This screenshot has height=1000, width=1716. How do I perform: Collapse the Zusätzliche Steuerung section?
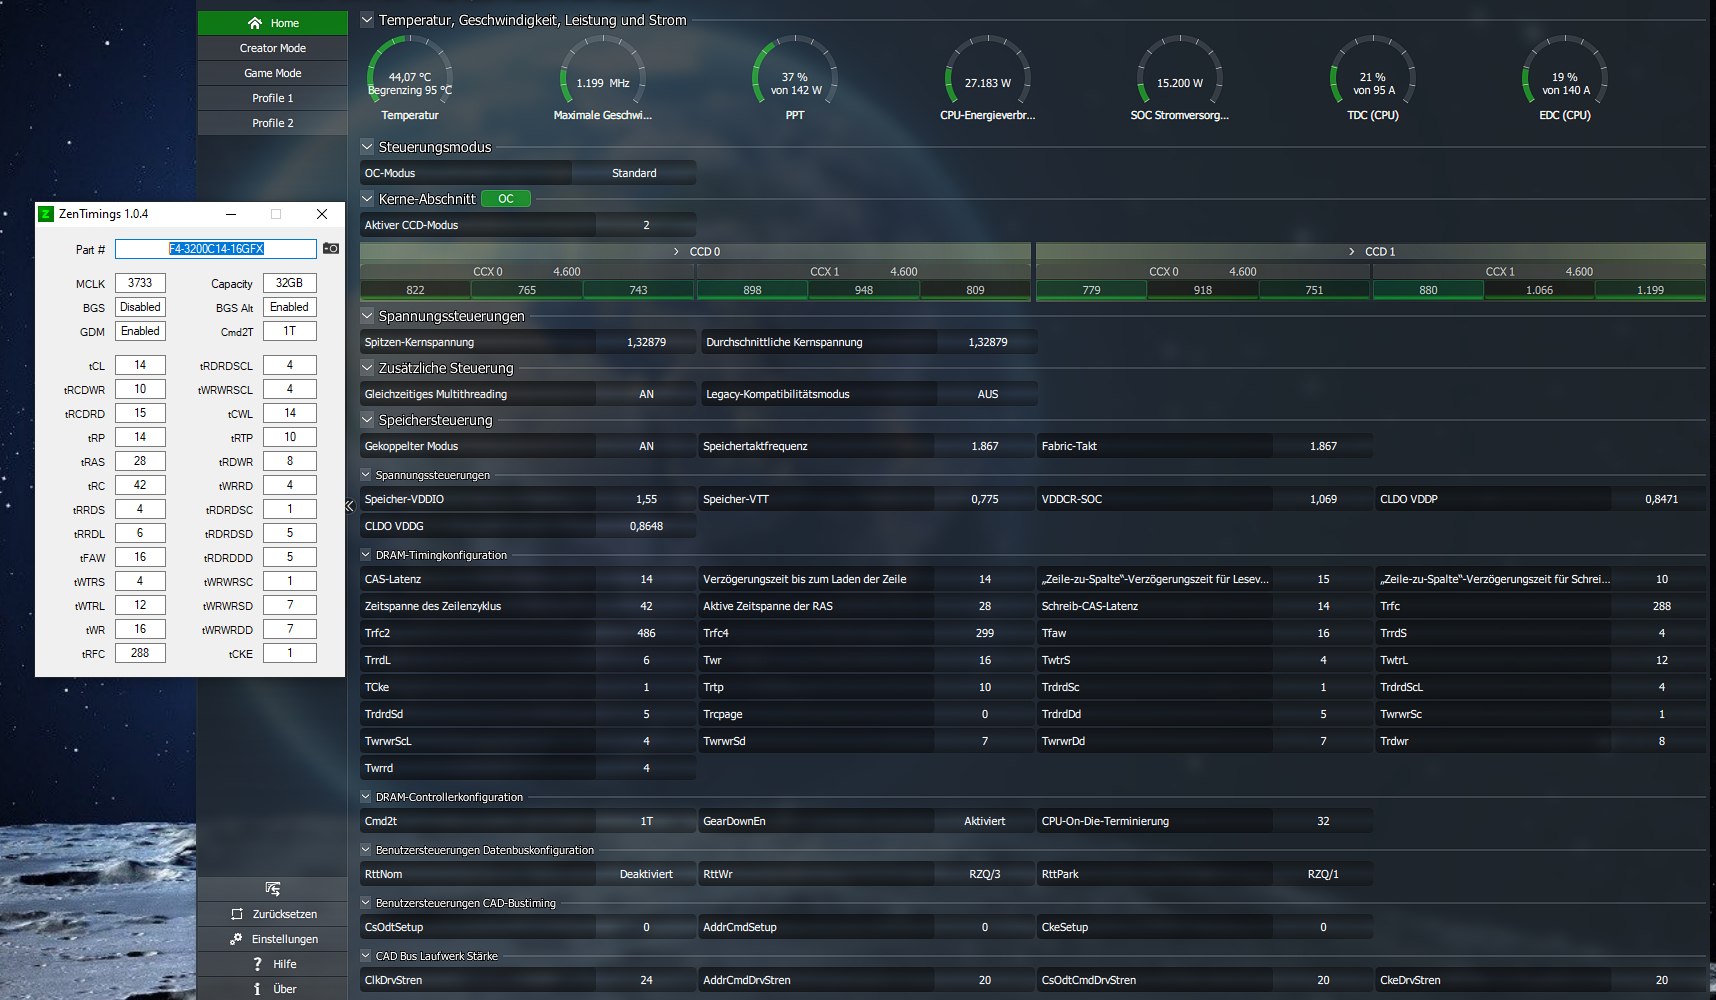(367, 368)
